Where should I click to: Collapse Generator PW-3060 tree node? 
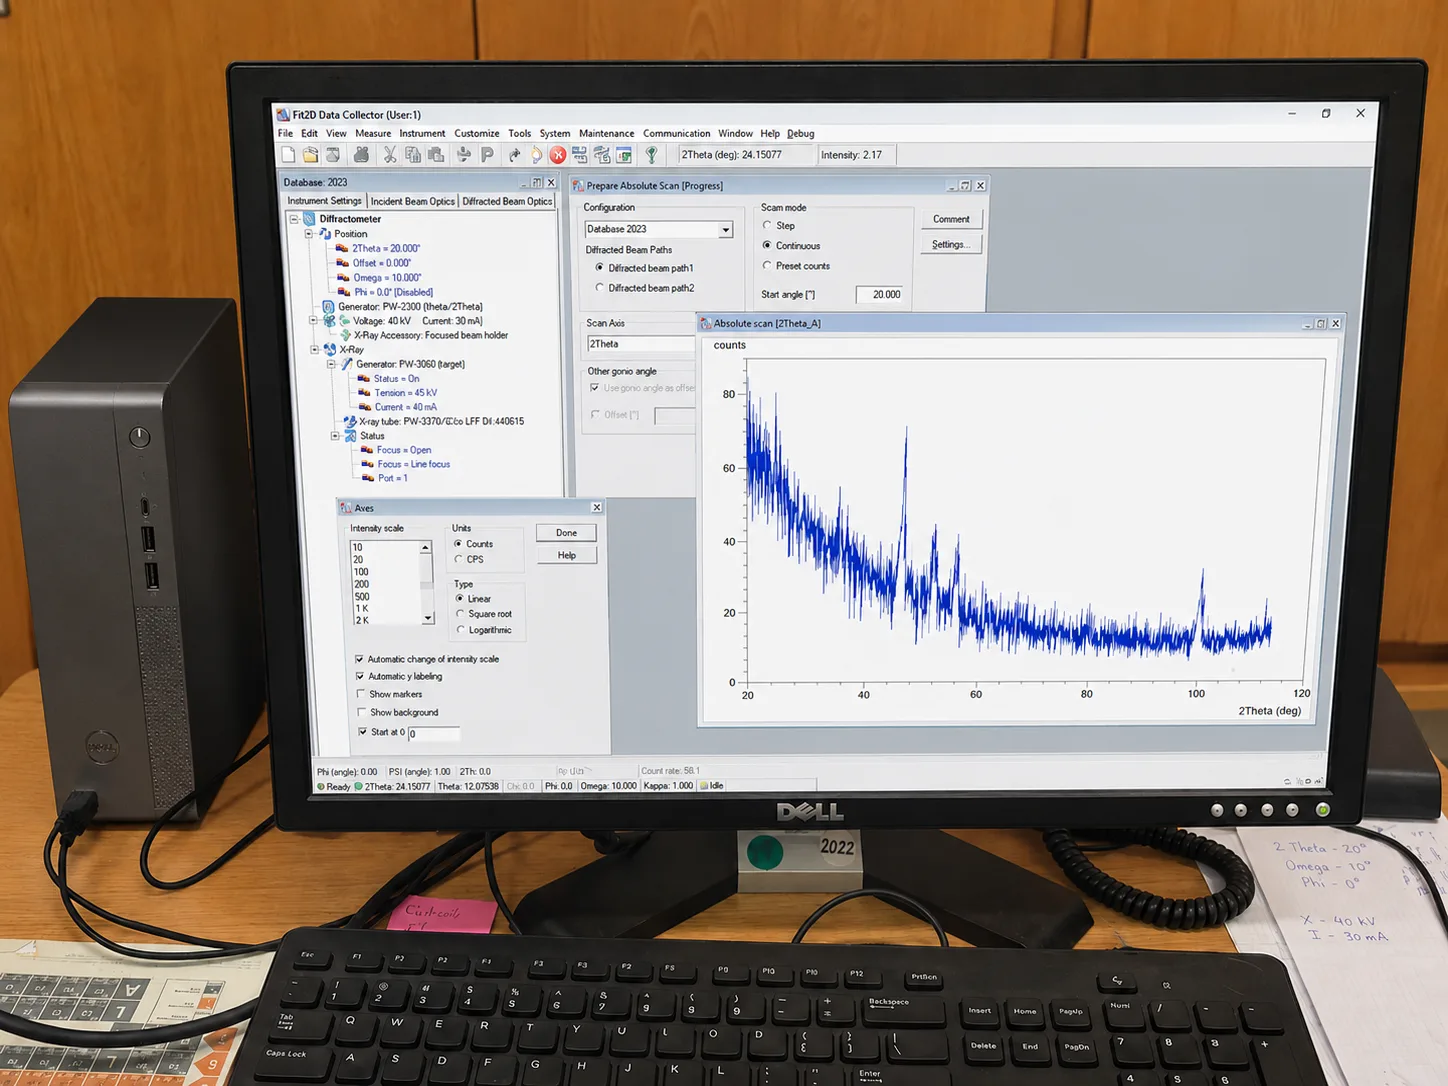coord(331,364)
